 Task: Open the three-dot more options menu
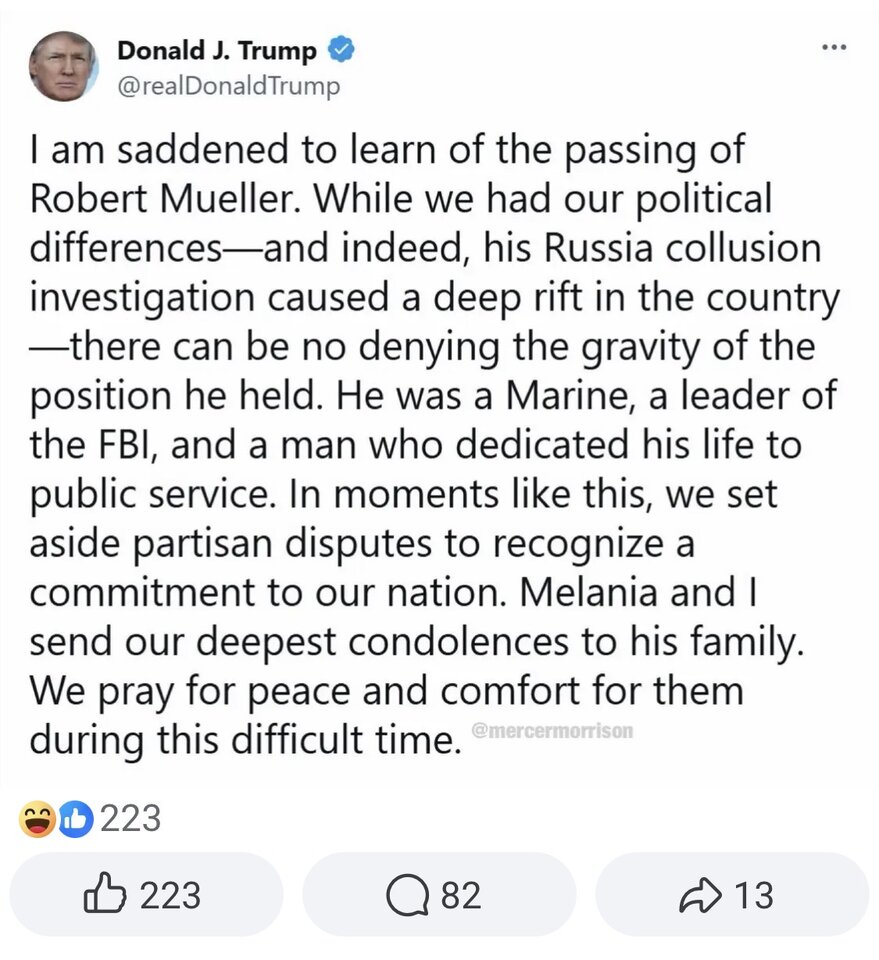click(x=833, y=47)
